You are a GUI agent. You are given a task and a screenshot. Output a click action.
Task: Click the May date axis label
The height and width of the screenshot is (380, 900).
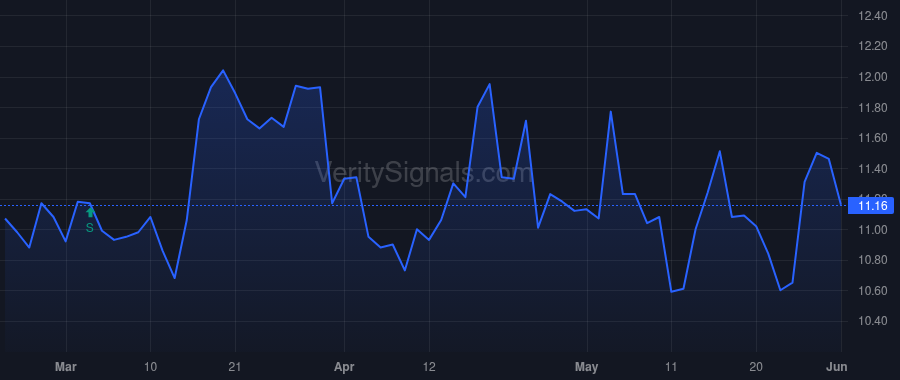point(587,367)
